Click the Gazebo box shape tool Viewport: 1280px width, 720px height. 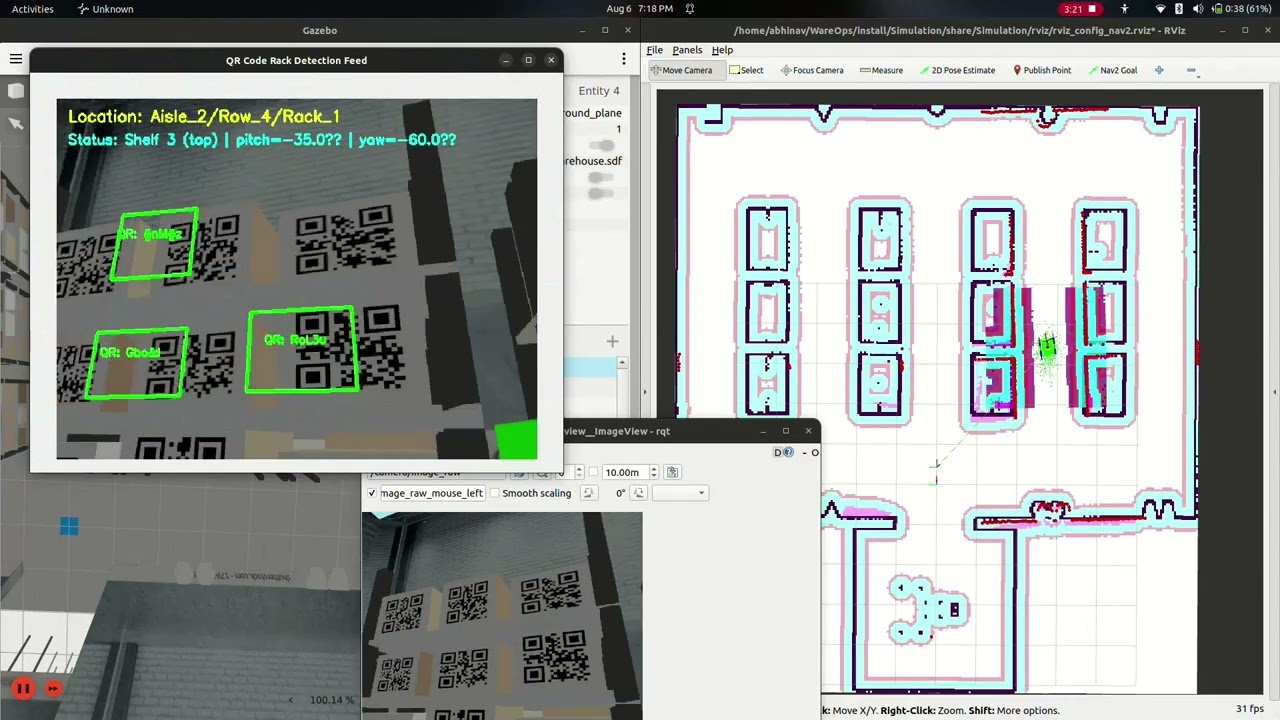[x=15, y=91]
